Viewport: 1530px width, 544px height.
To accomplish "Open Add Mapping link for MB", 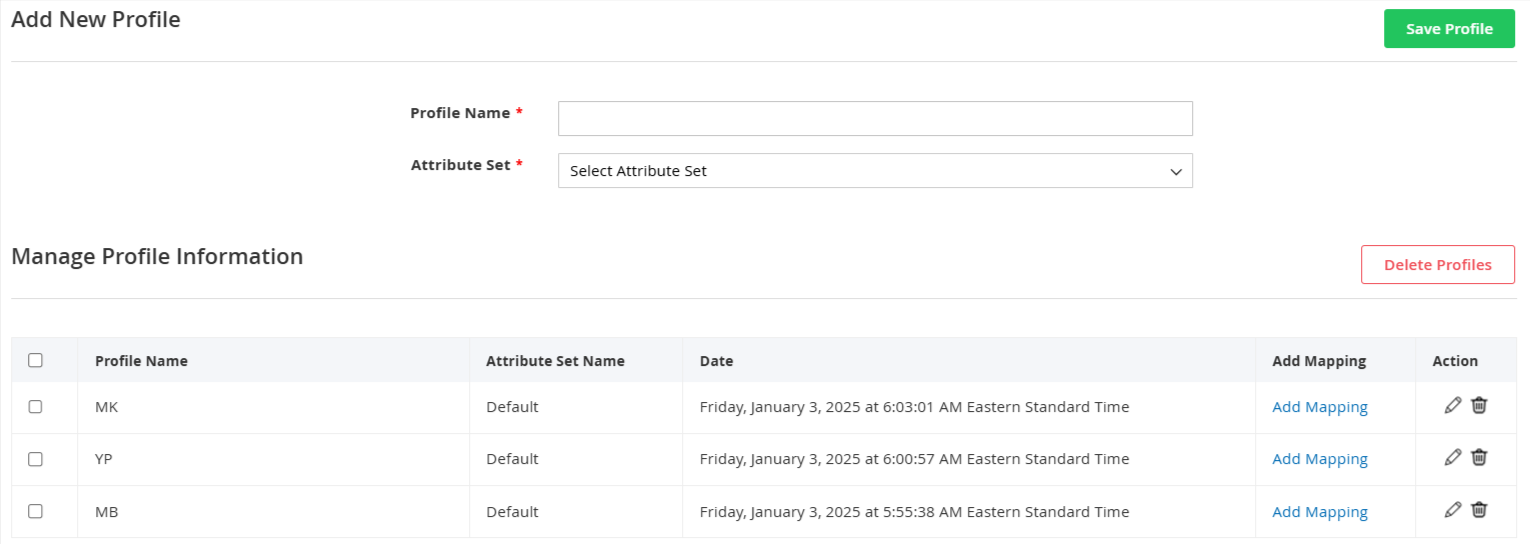I will tap(1320, 512).
